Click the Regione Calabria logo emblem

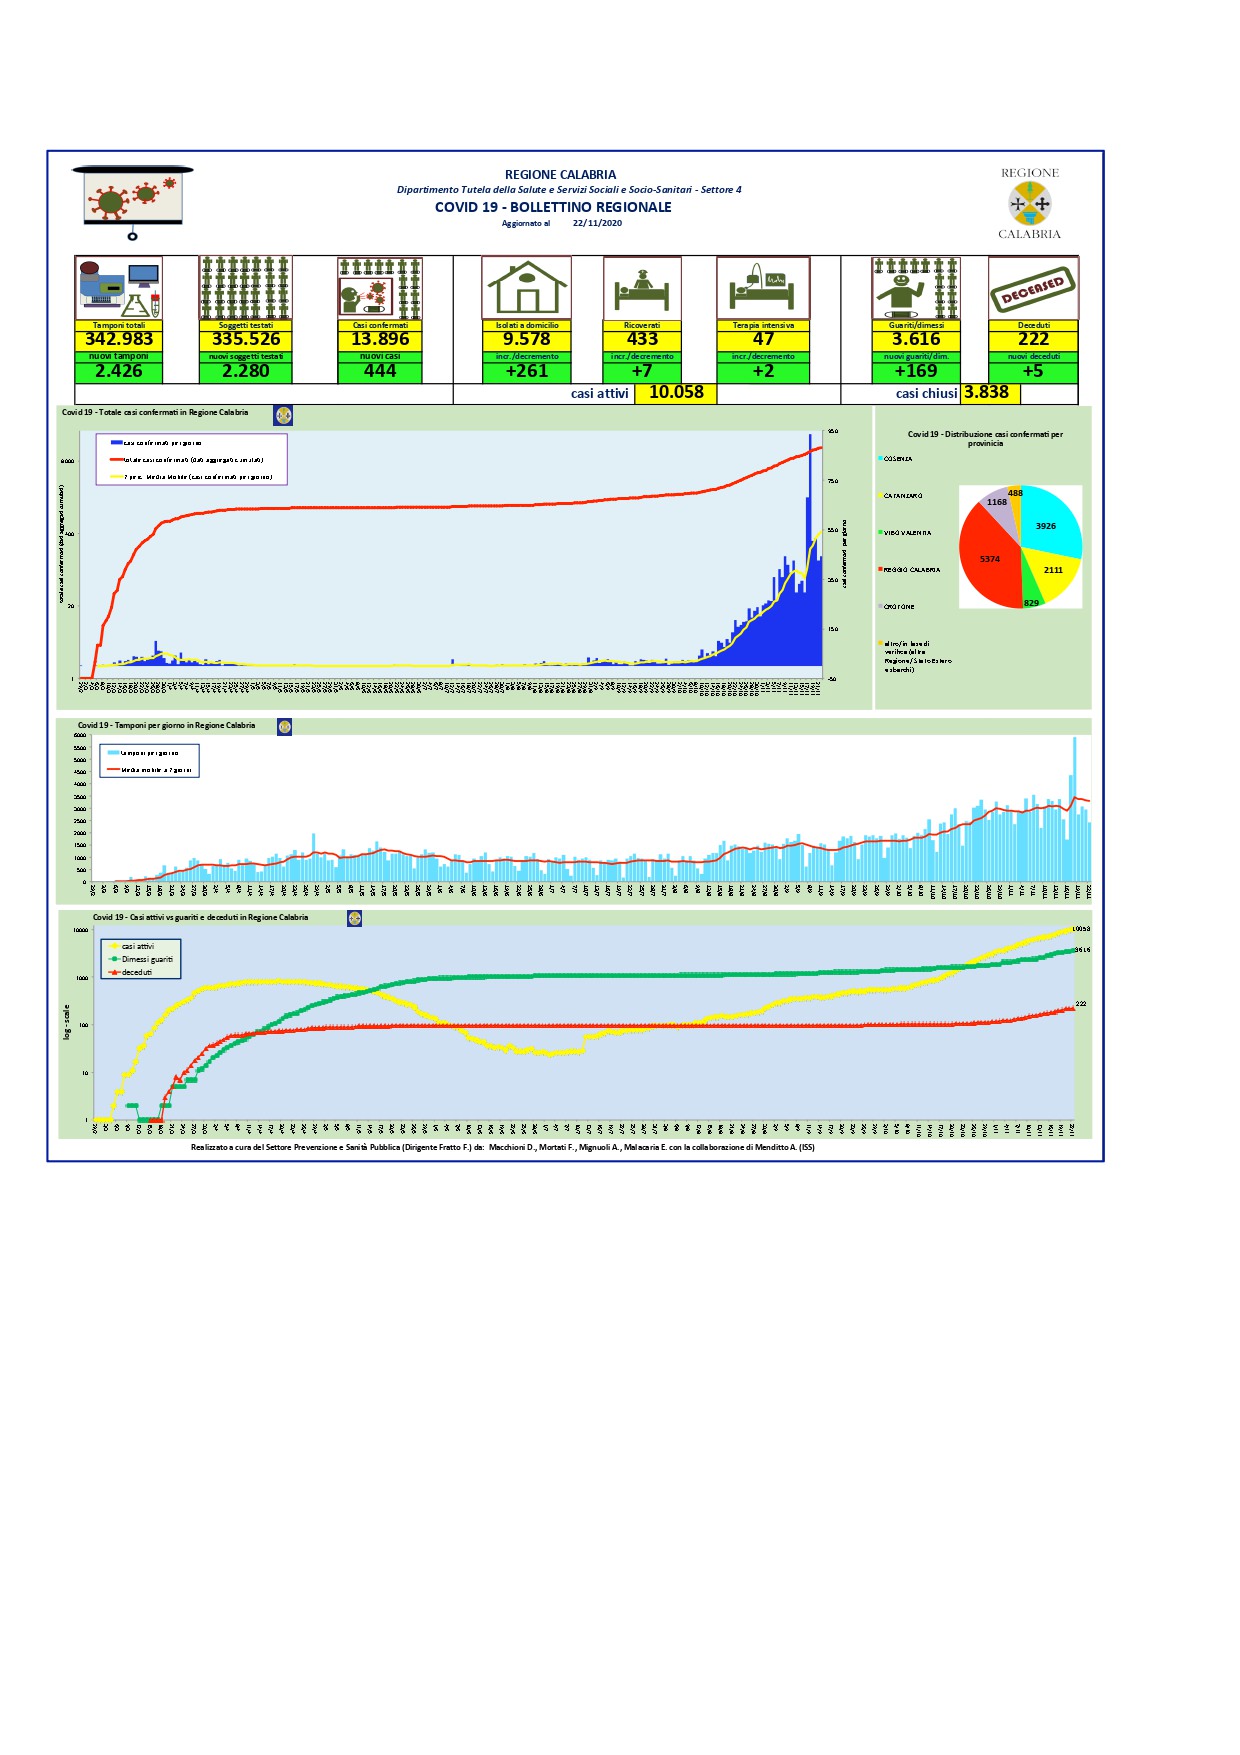[x=1029, y=204]
